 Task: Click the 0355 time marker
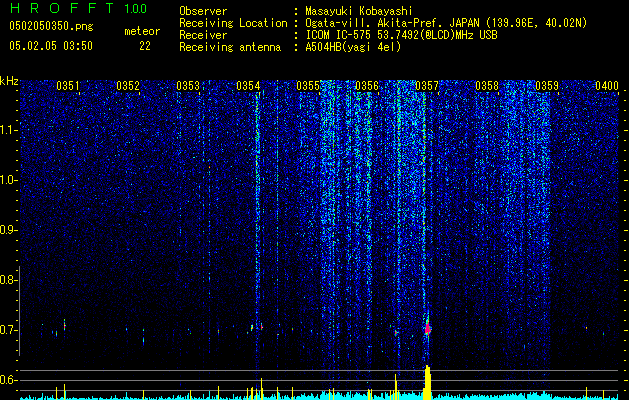(x=308, y=86)
